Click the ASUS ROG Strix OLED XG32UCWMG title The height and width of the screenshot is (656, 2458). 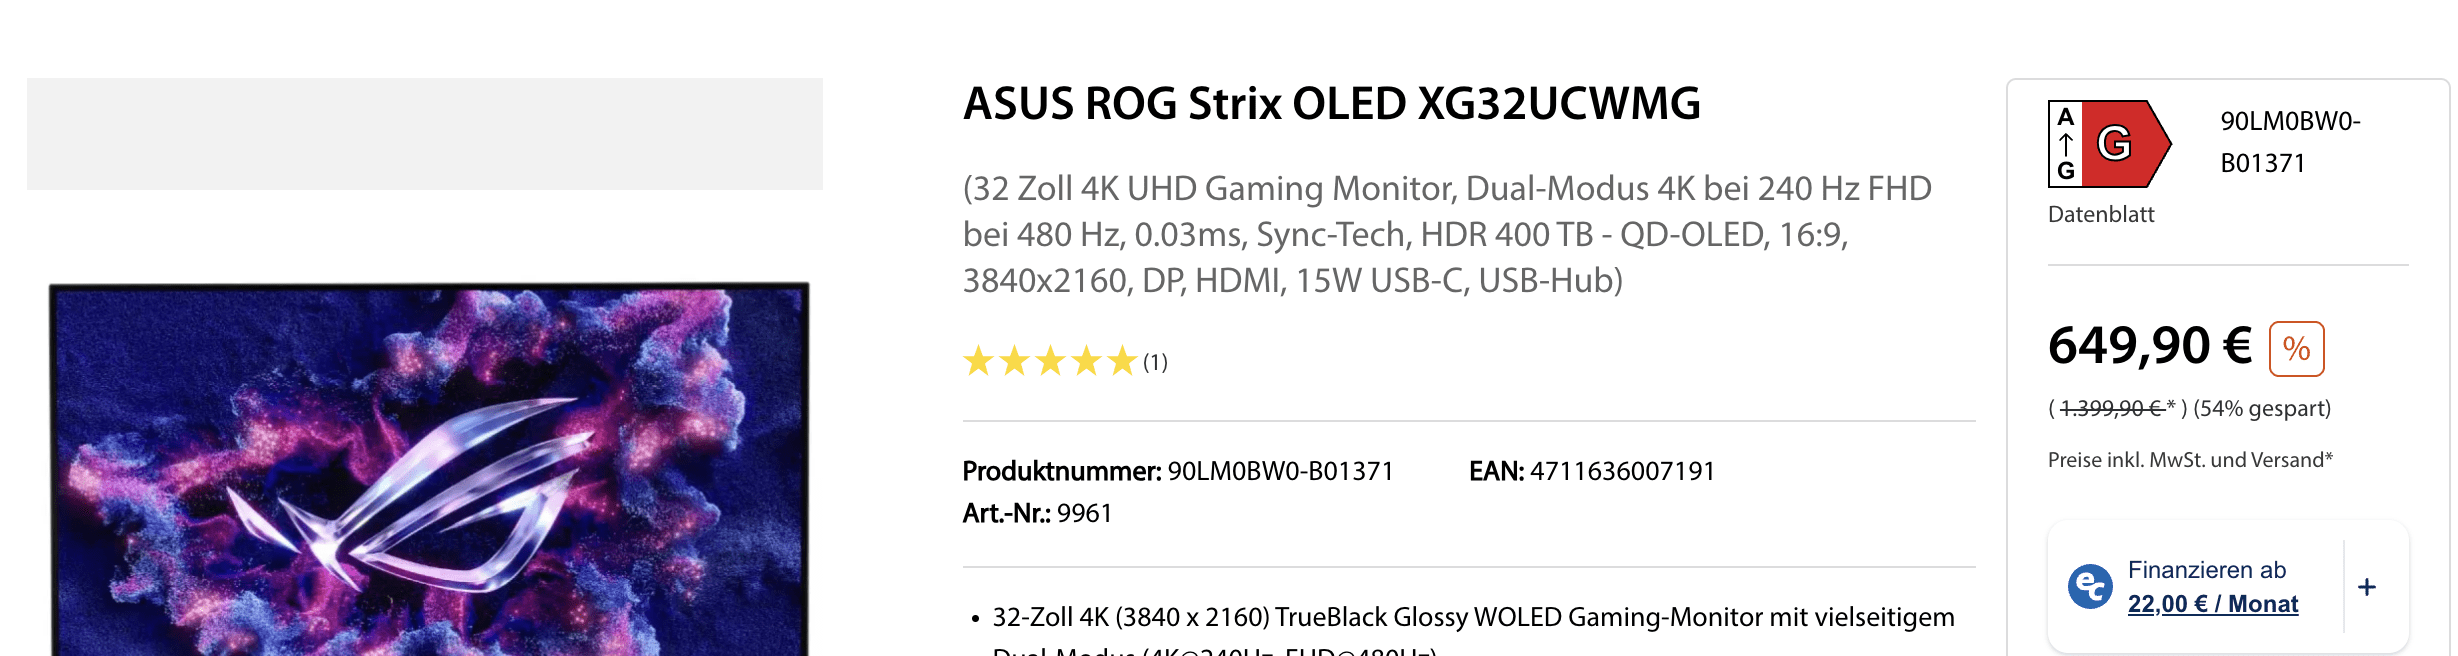(x=1331, y=104)
